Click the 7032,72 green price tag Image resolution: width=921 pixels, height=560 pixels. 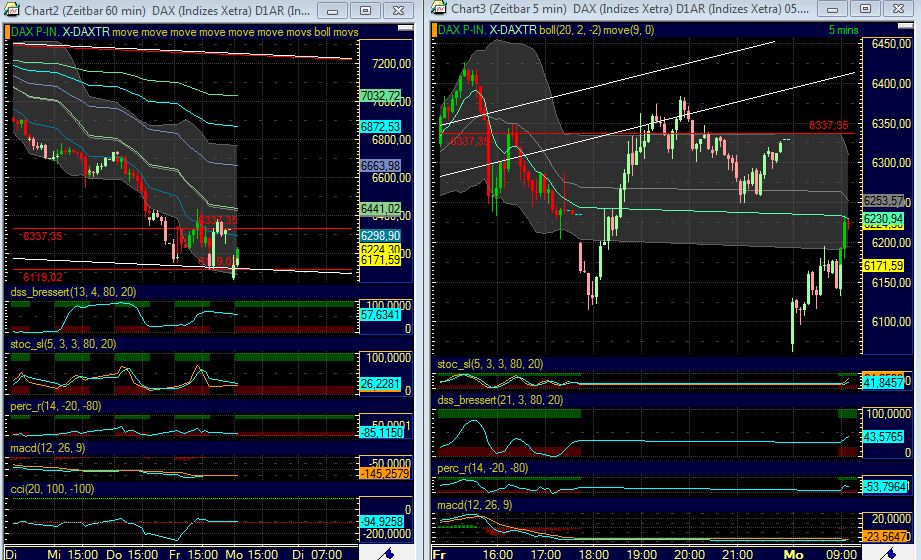(x=380, y=95)
